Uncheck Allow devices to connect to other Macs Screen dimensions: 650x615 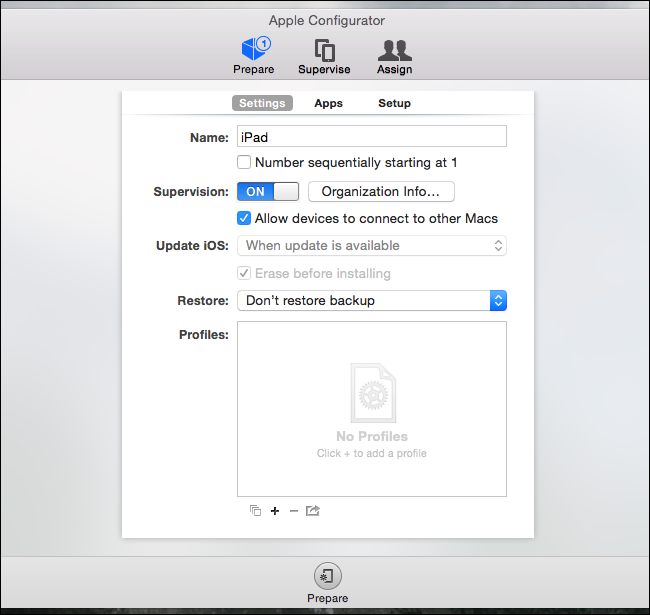[244, 218]
